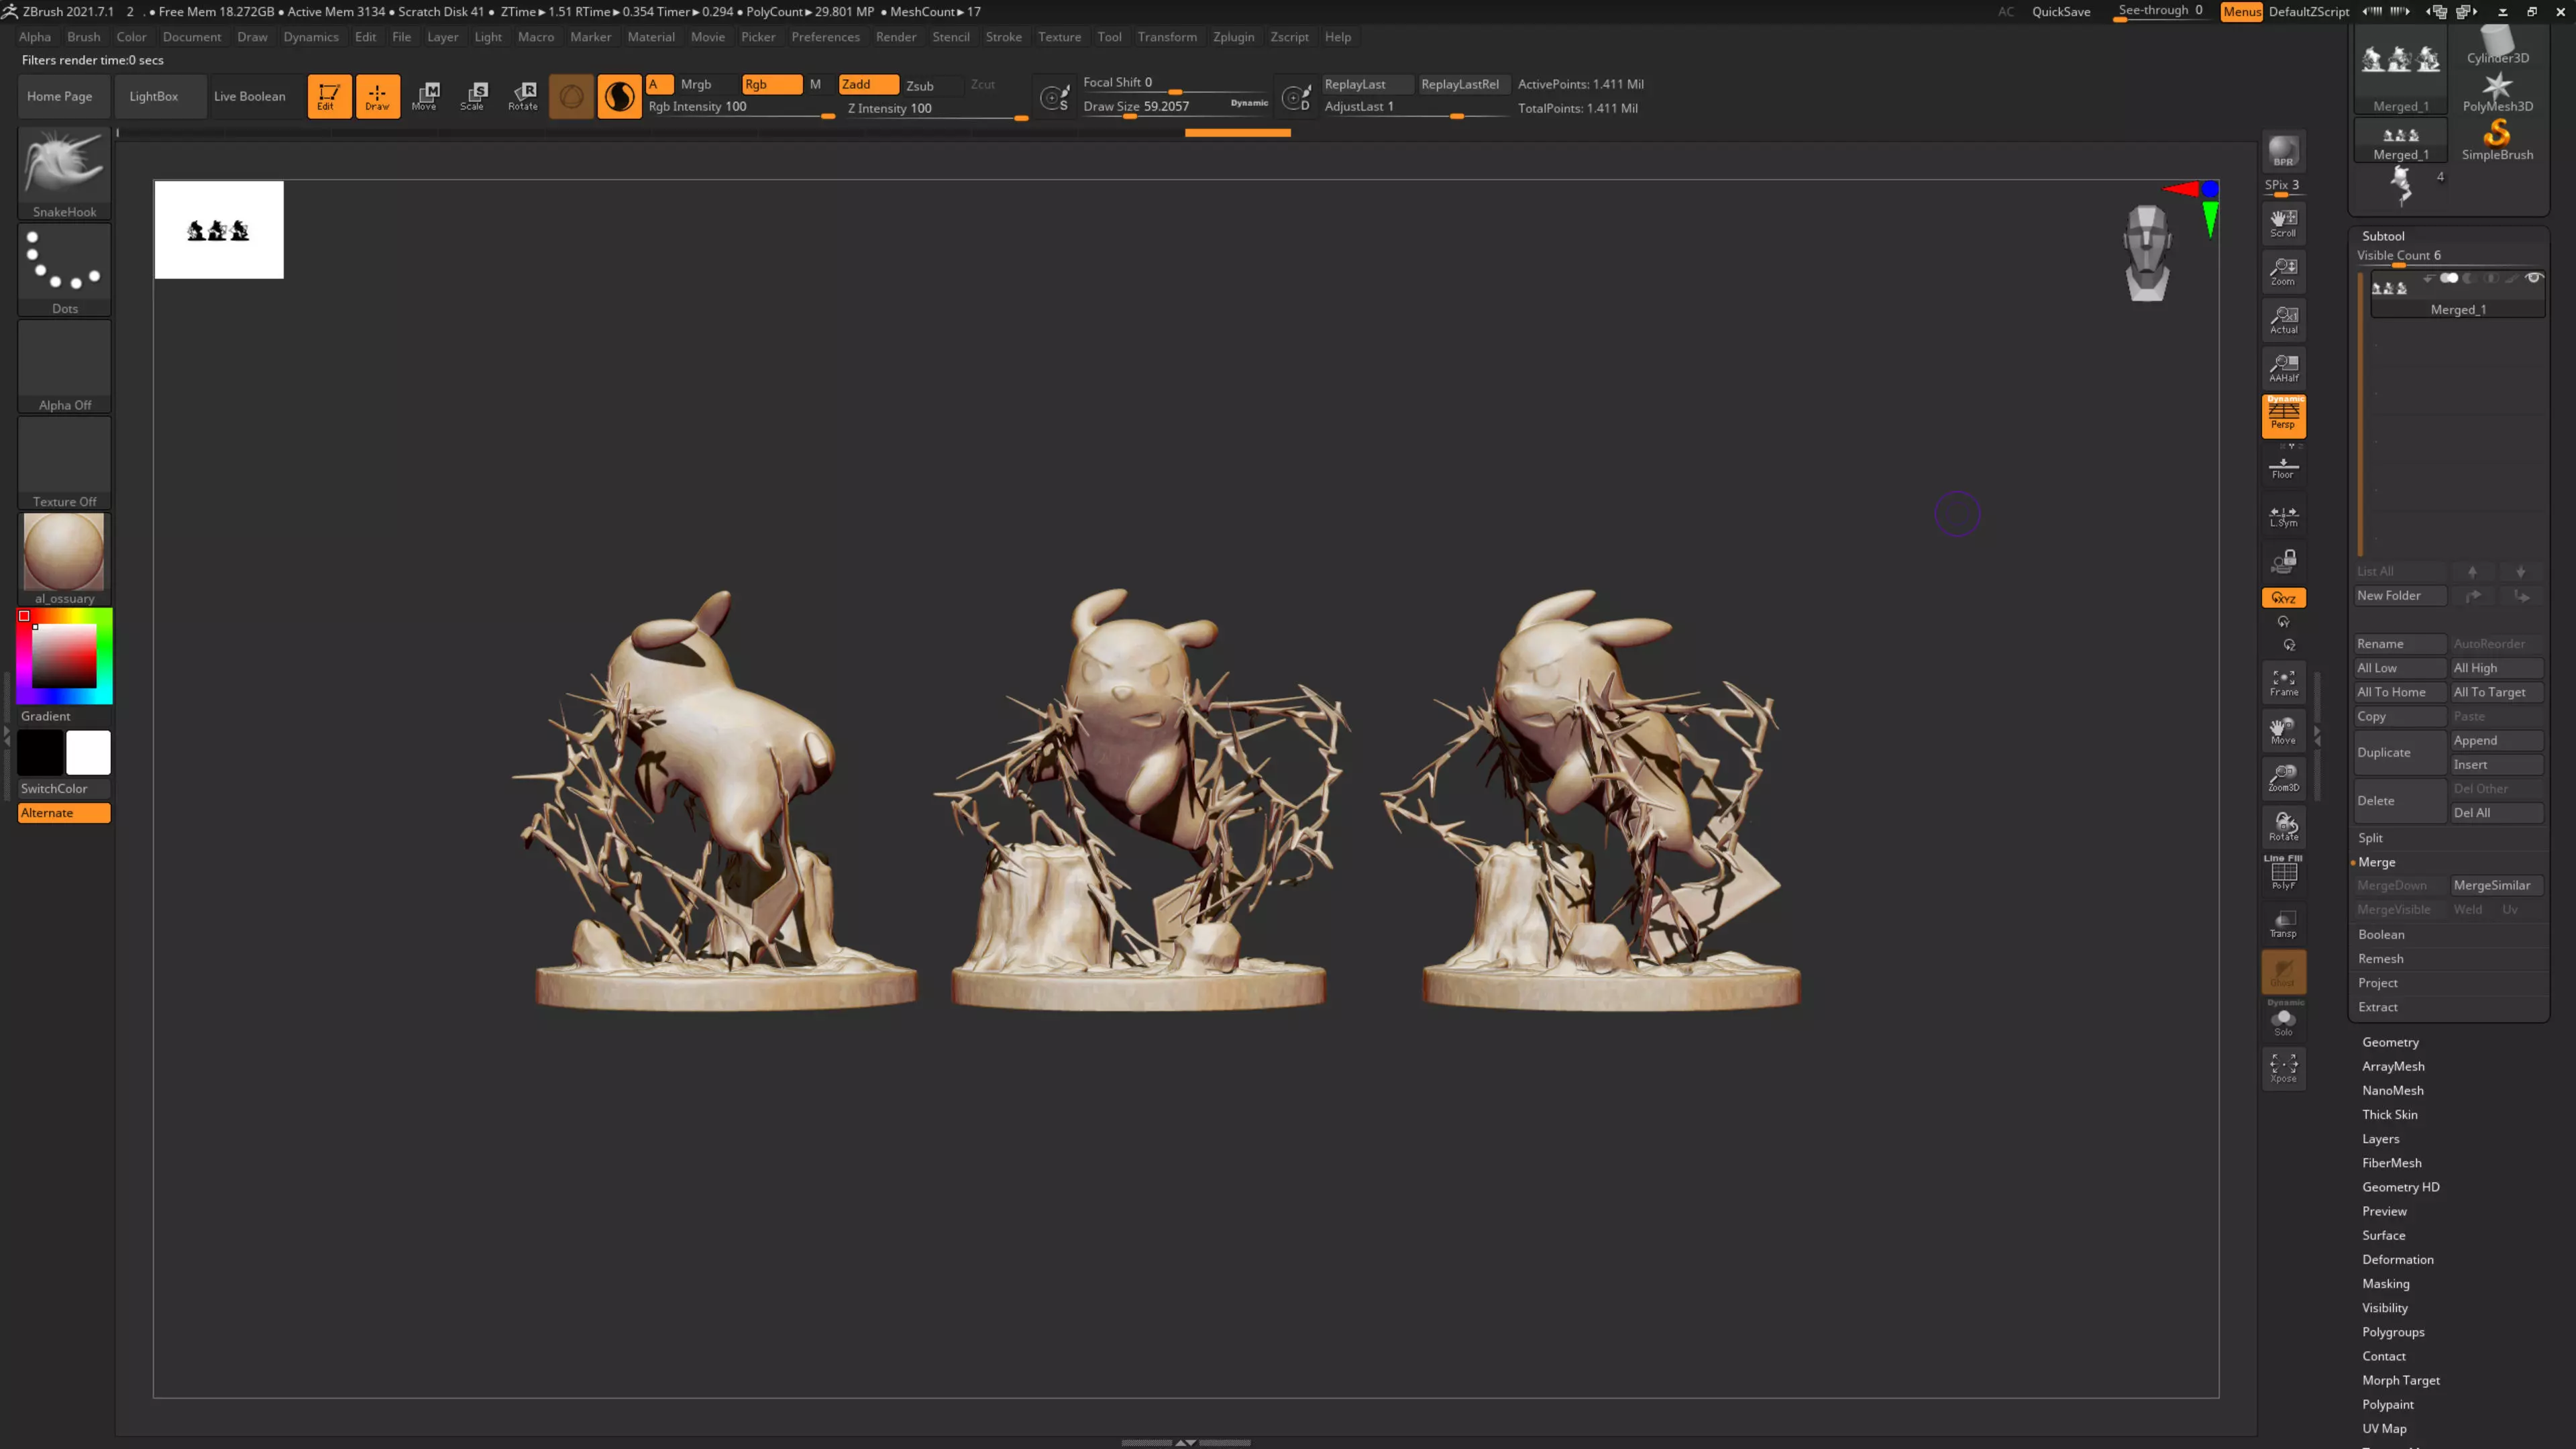Open the Dots stroke picker
2576x1449 pixels.
click(64, 270)
